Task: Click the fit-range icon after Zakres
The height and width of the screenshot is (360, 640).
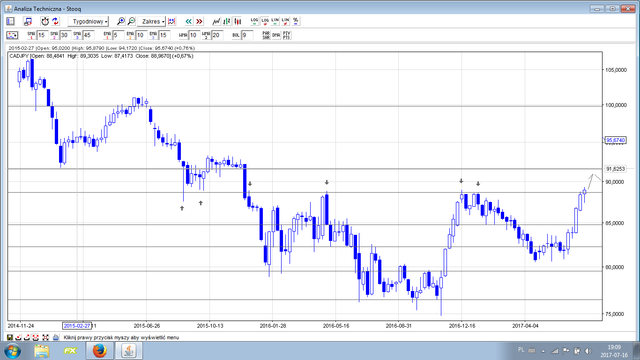Action: point(171,21)
